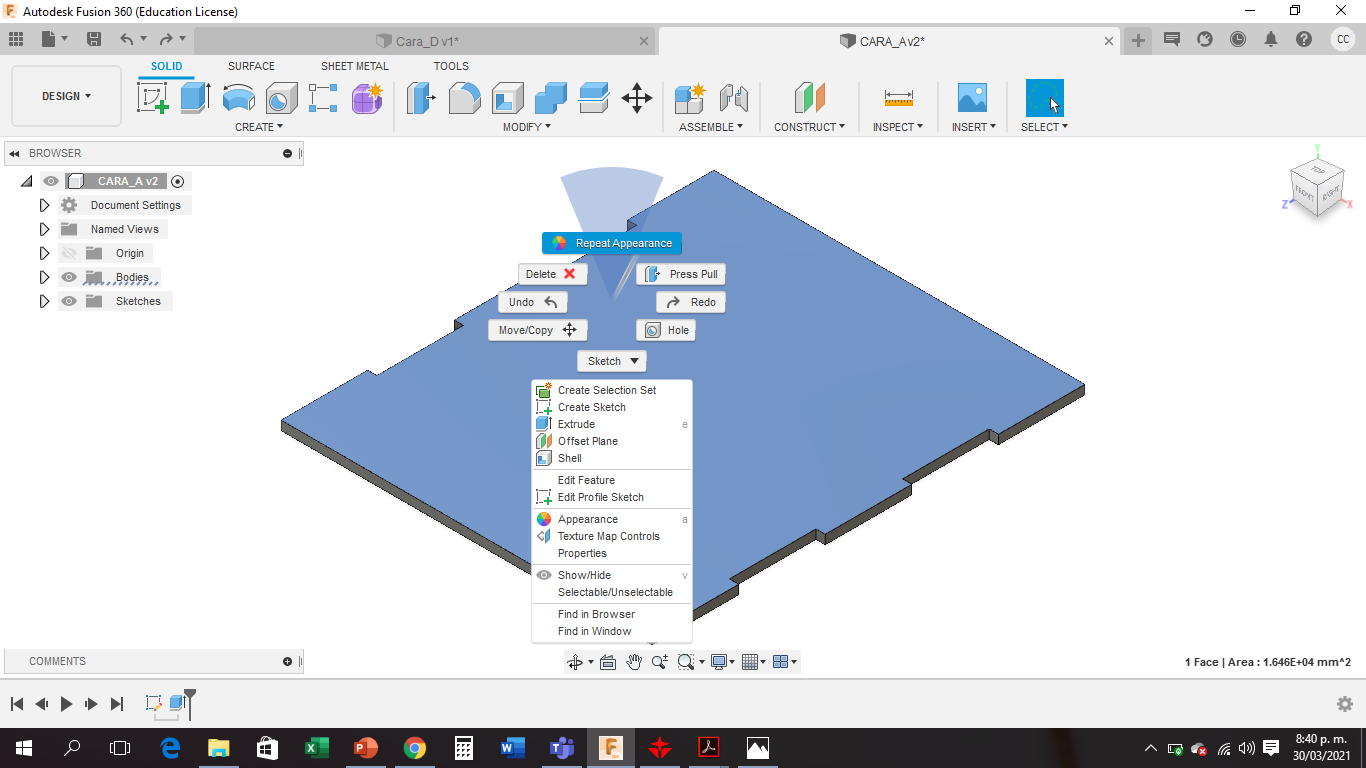The image size is (1366, 768).
Task: Choose Create Selection Set from context menu
Action: click(612, 390)
